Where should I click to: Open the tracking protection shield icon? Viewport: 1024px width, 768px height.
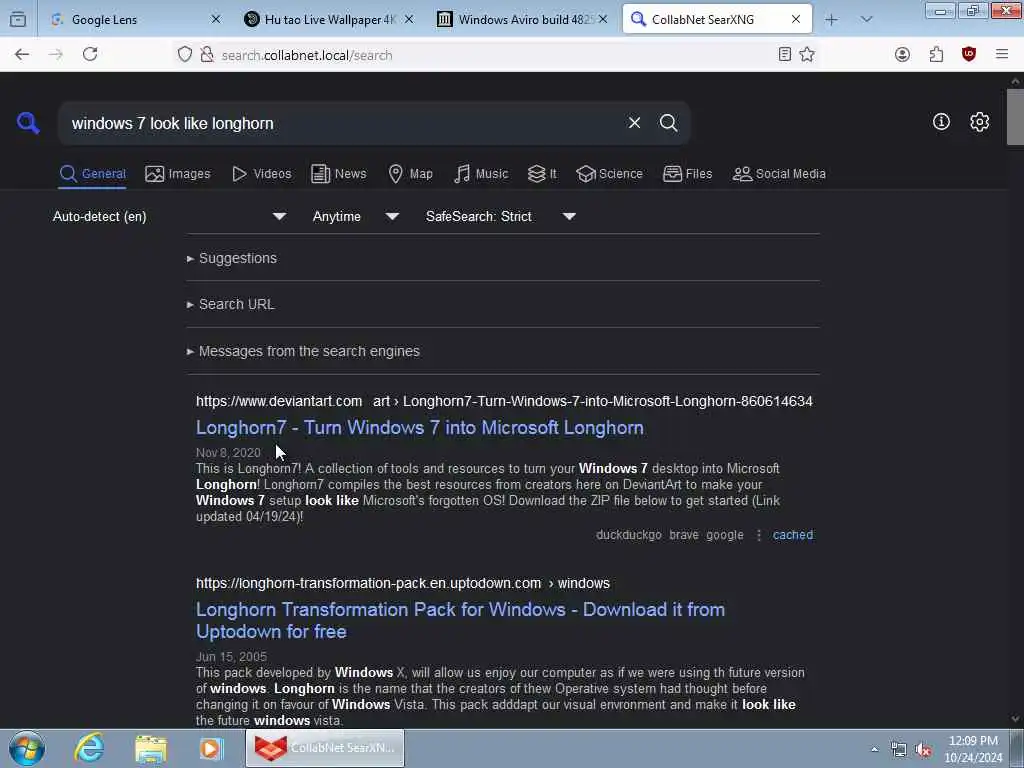(185, 55)
